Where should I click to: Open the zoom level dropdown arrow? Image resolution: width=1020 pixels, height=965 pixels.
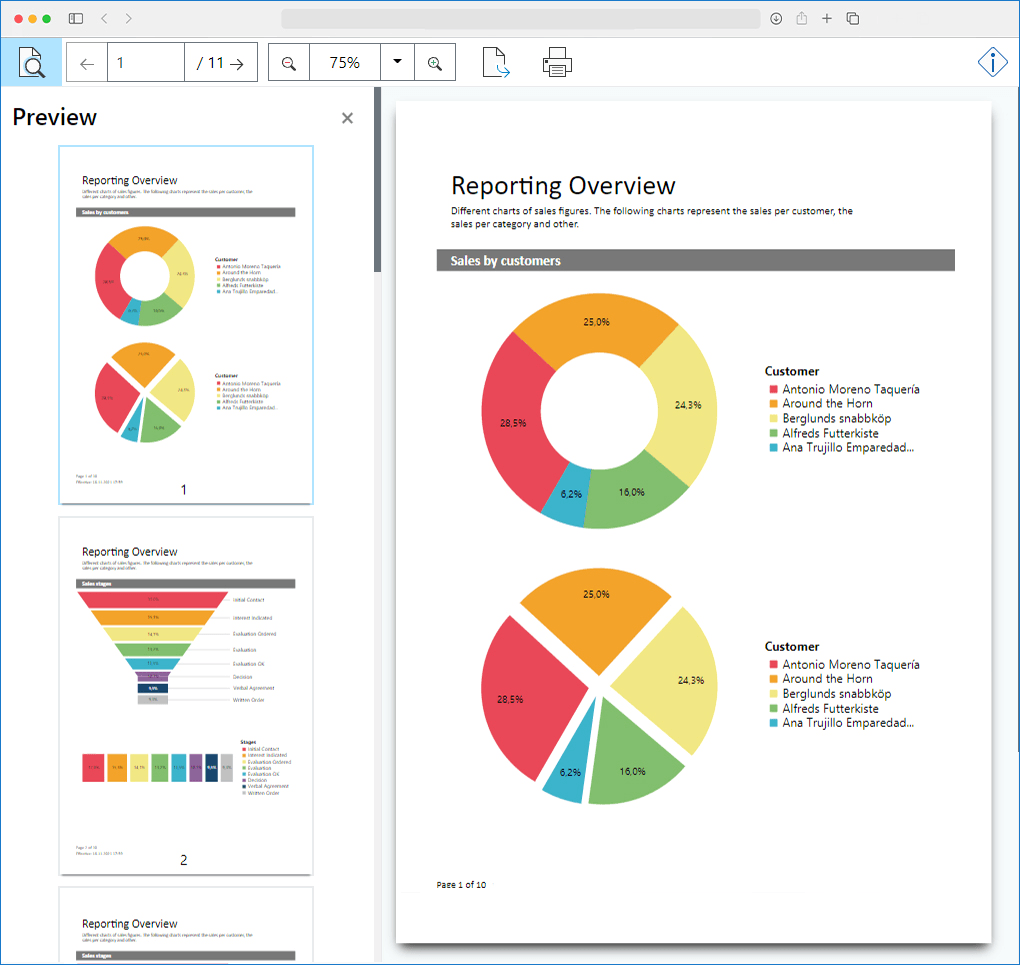[x=397, y=62]
